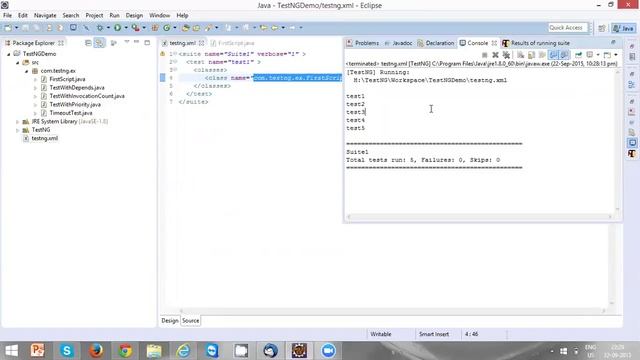Screen dimensions: 640x360
Task: Click the Display Selected Console icon
Action: coord(590,55)
